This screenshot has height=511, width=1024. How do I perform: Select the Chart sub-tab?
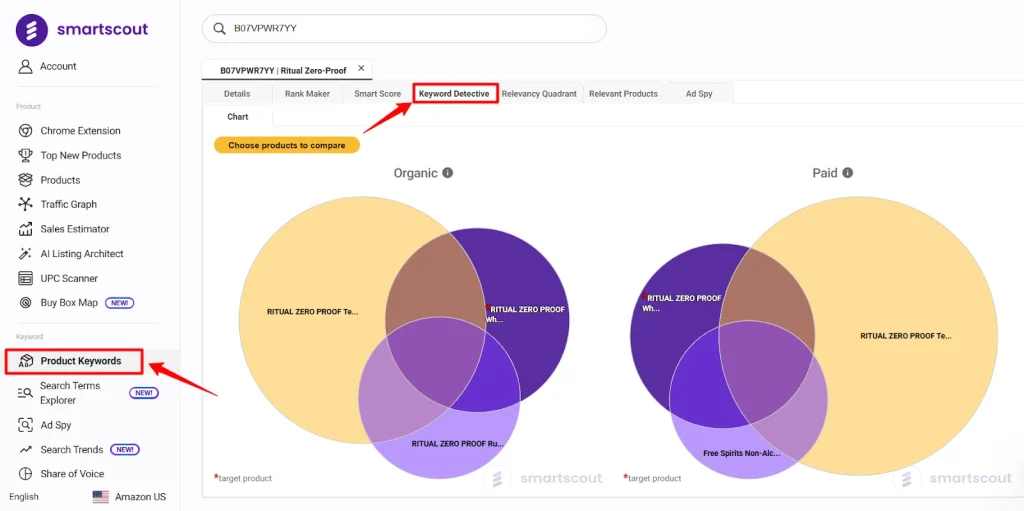(238, 116)
